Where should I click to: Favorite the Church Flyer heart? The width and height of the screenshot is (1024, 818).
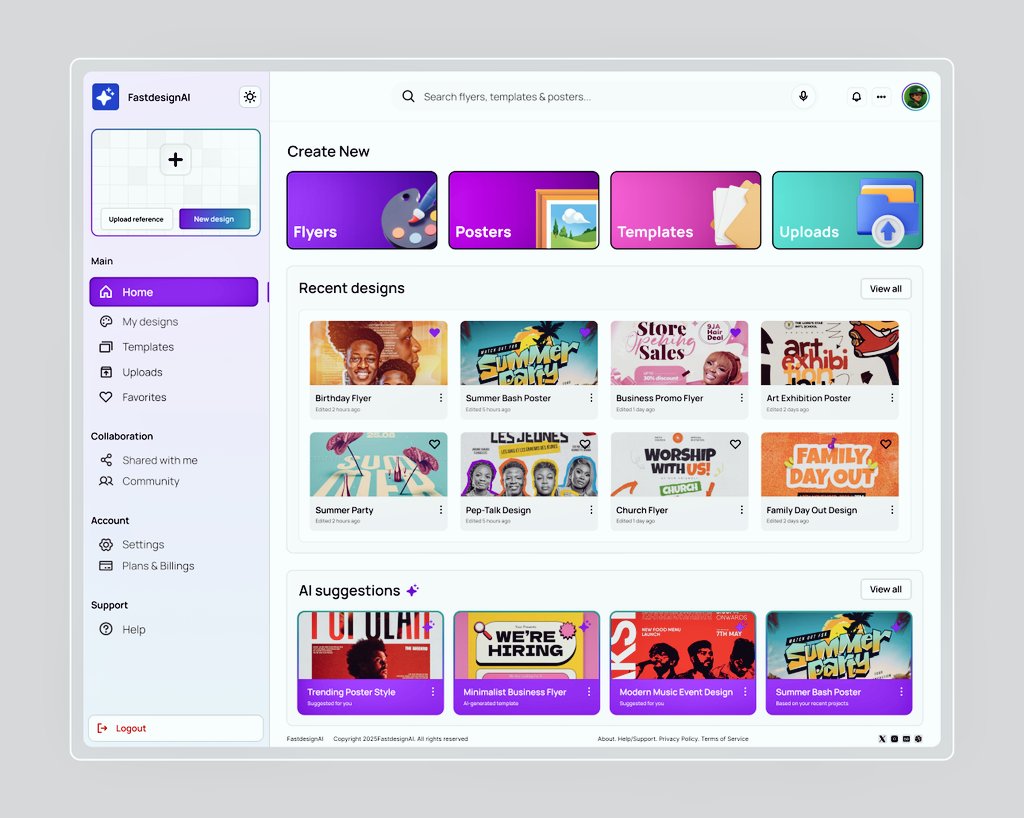coord(735,444)
